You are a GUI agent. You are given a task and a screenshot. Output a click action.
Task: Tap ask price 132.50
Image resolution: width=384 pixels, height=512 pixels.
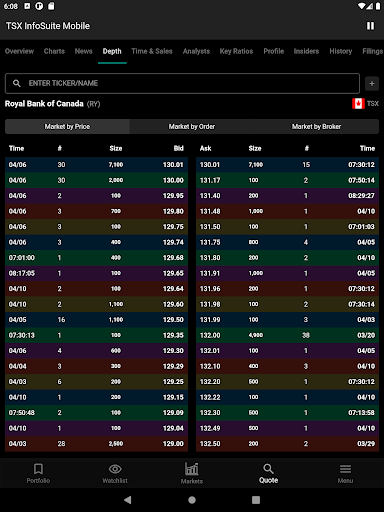(210, 444)
